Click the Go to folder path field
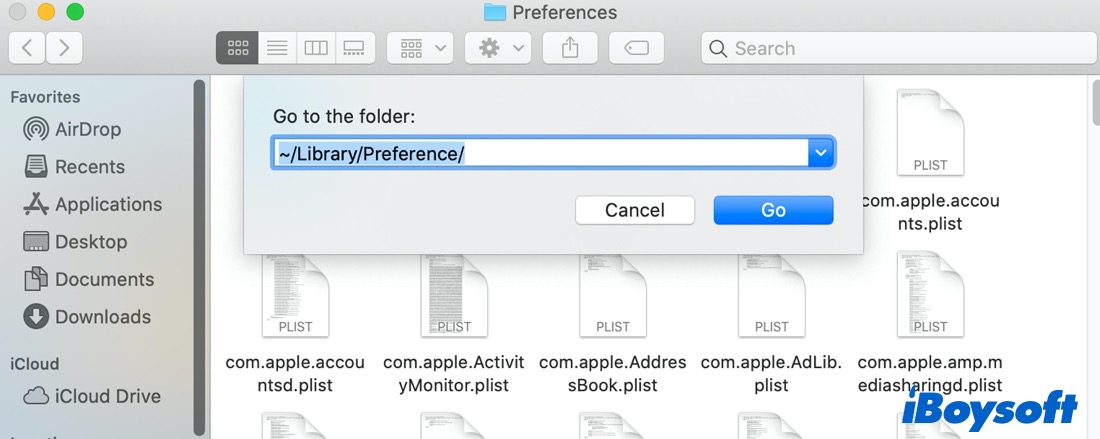1100x439 pixels. pos(540,153)
